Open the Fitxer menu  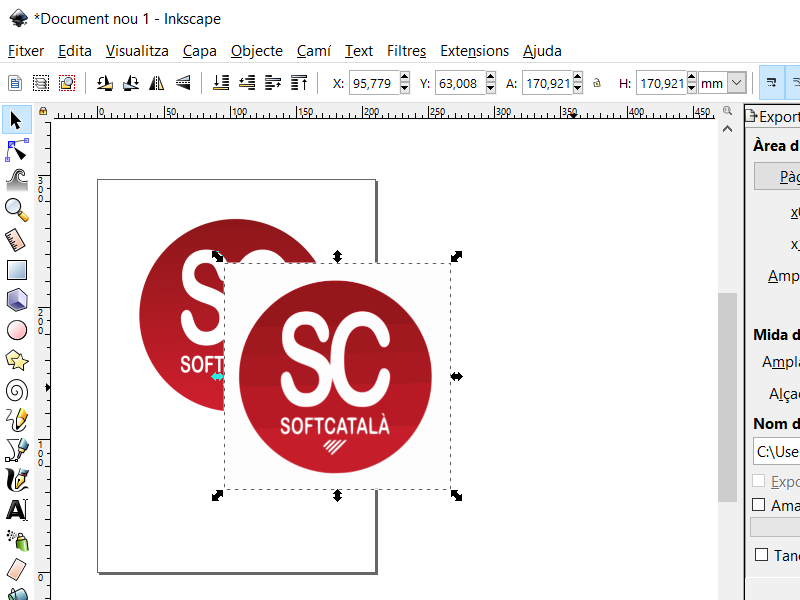click(26, 51)
